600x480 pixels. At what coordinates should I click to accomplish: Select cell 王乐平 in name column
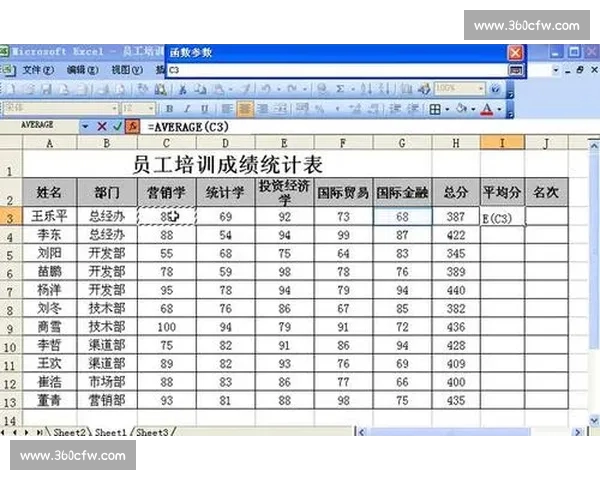(x=50, y=216)
